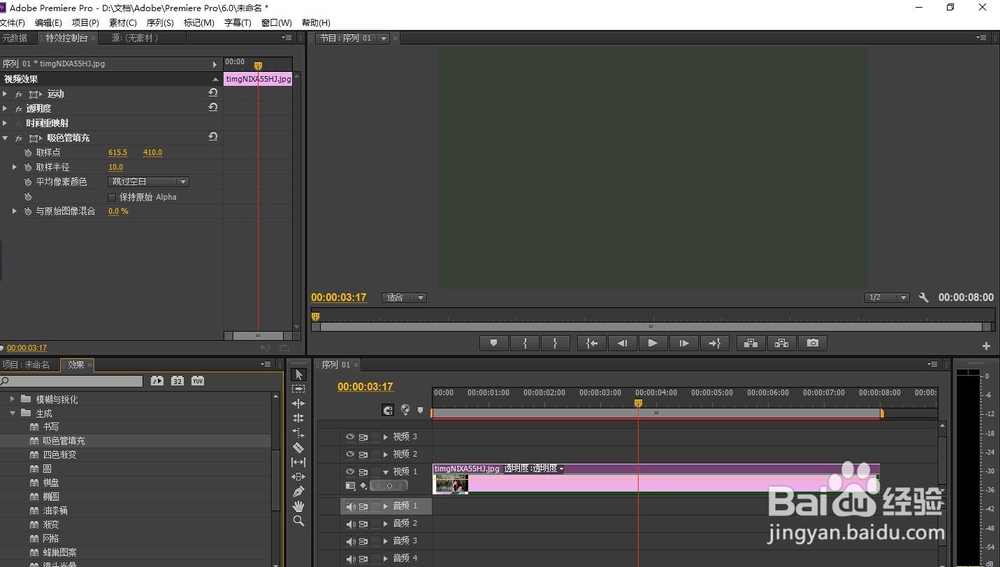This screenshot has width=1000, height=567.
Task: Select the Selection arrow tool
Action: click(298, 374)
